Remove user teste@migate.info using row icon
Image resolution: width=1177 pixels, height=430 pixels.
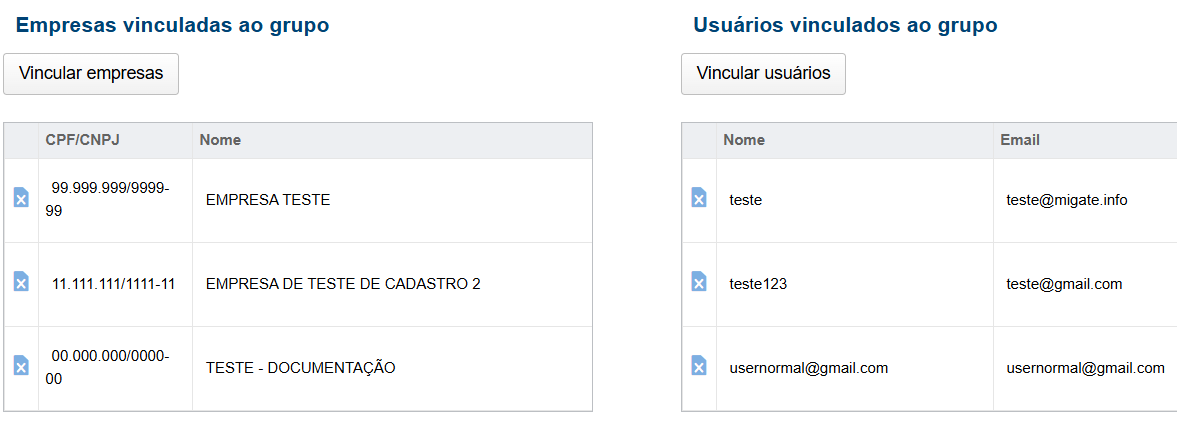(699, 199)
